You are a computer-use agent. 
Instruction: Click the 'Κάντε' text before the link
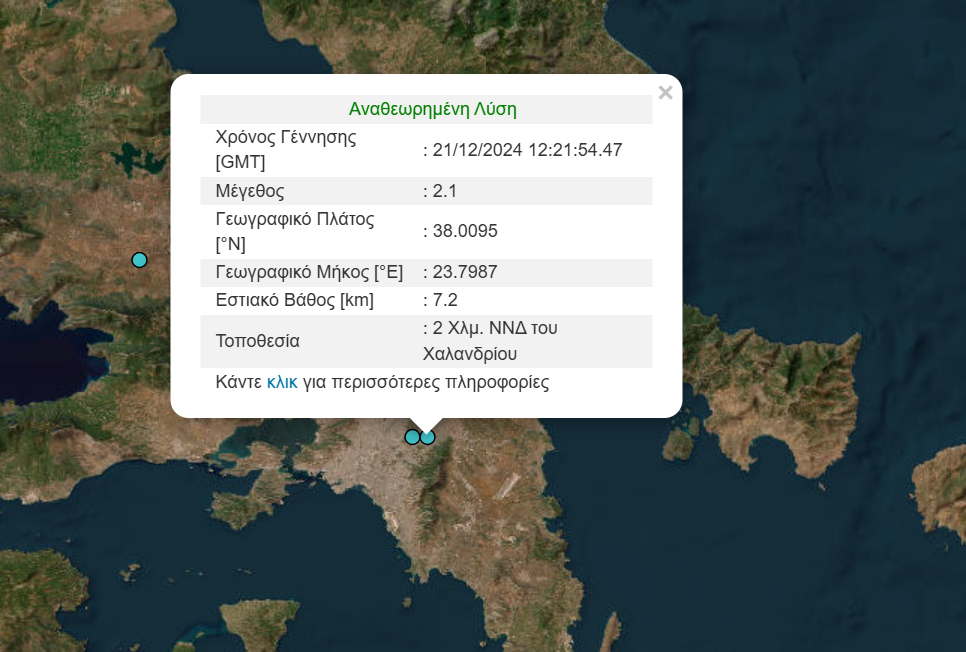pos(239,382)
